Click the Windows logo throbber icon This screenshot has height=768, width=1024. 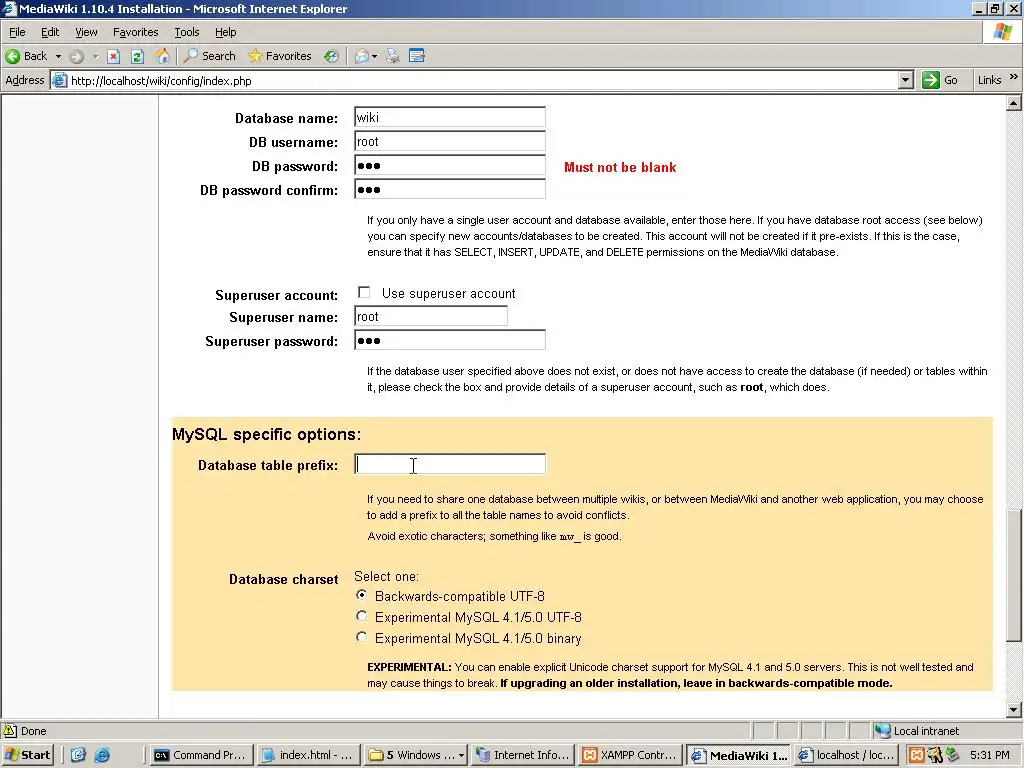pos(1003,32)
